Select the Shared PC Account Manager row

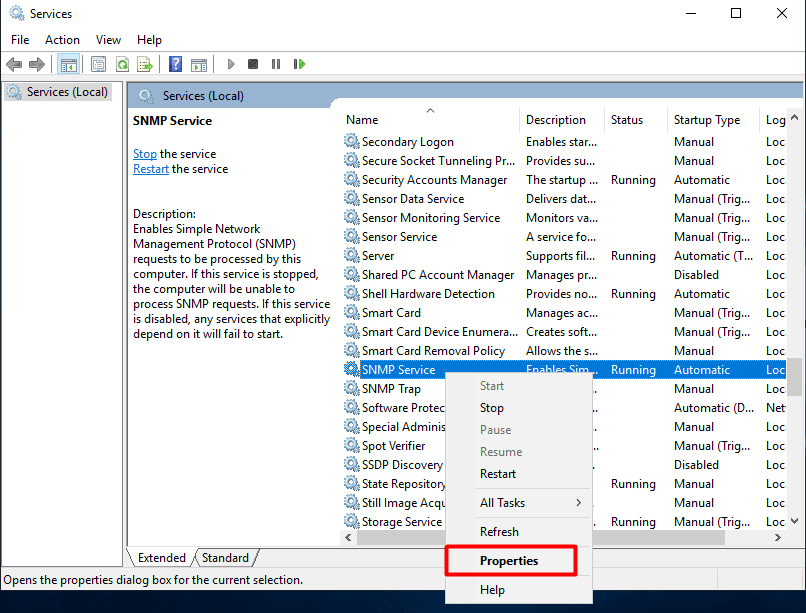coord(564,275)
